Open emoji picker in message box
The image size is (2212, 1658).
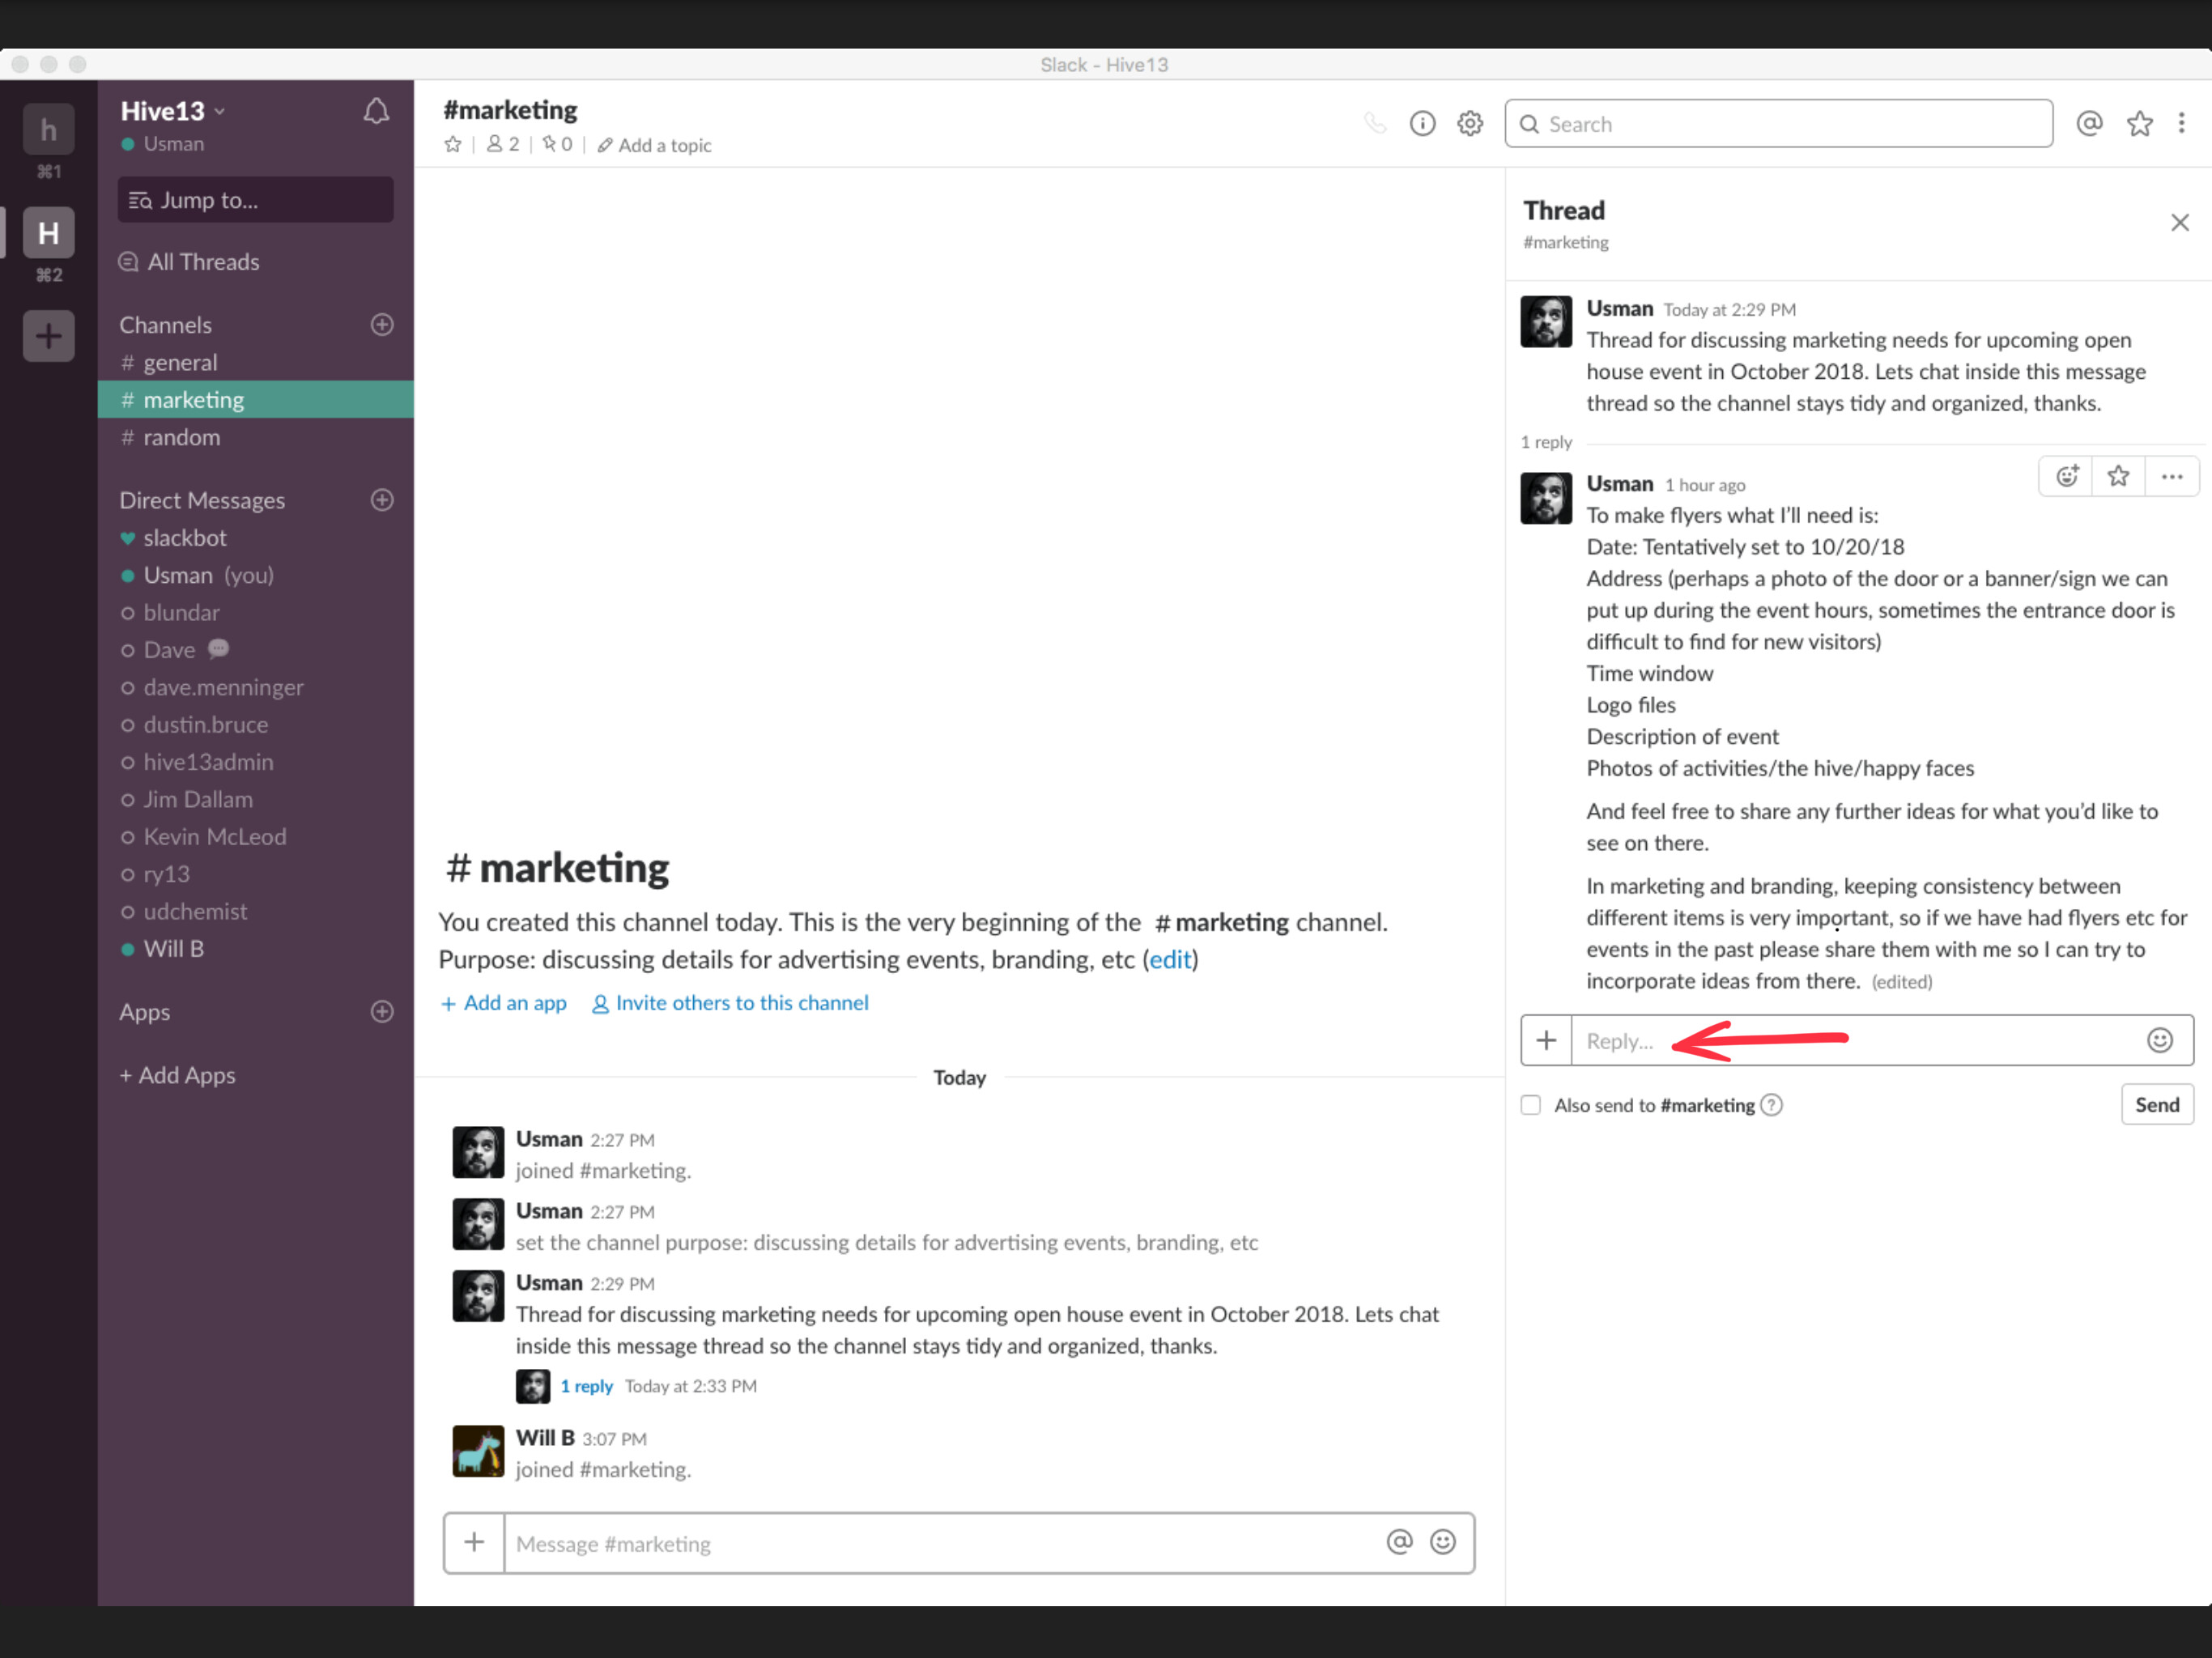click(1442, 1542)
